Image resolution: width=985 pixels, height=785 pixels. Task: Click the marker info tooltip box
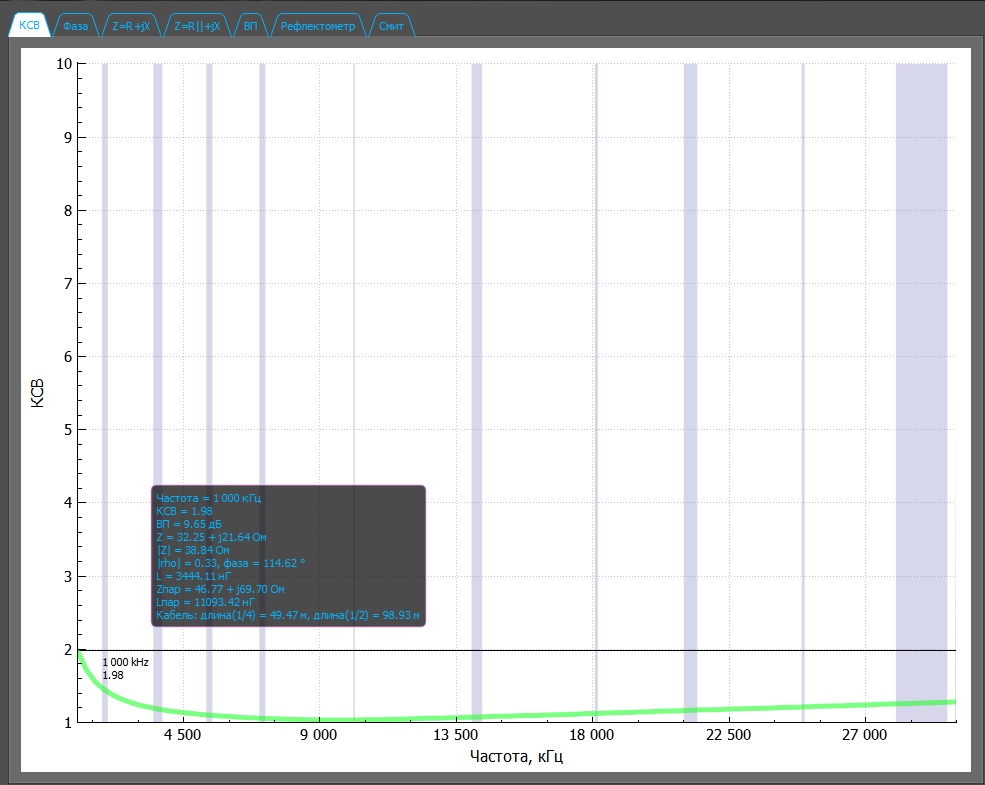point(288,555)
